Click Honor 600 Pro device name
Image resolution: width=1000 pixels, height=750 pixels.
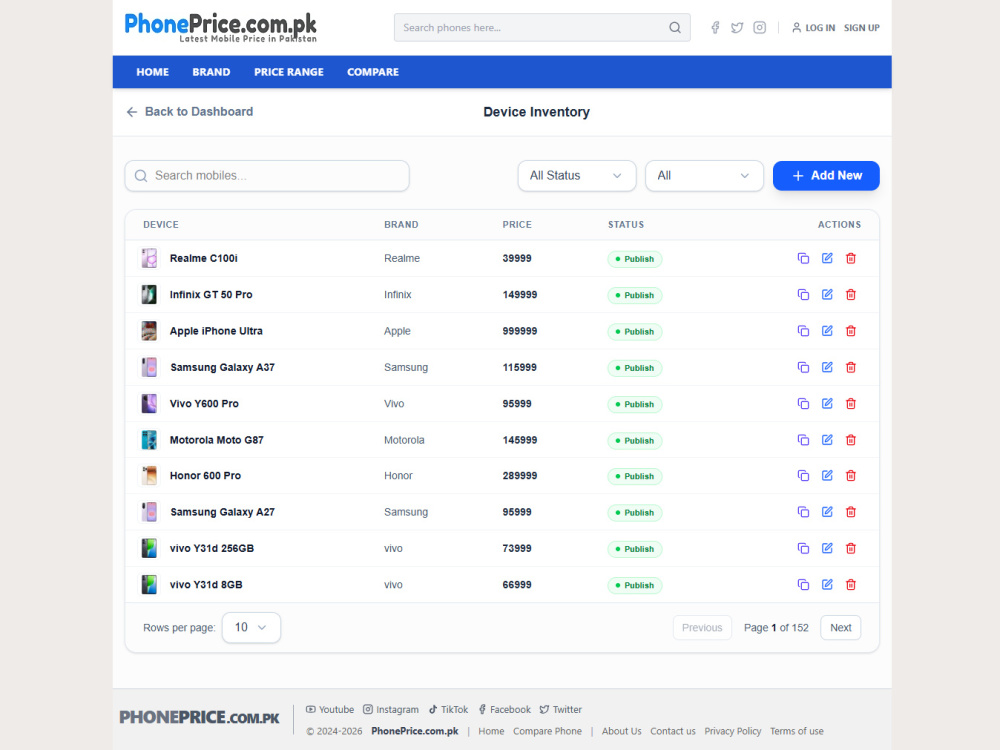click(x=205, y=476)
